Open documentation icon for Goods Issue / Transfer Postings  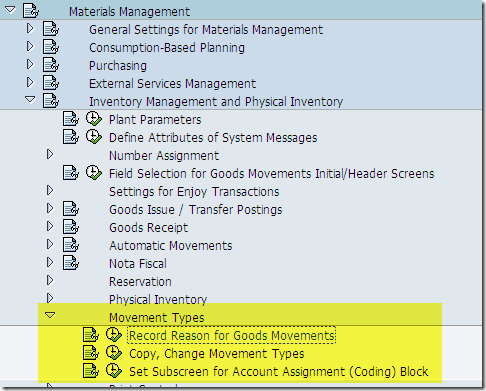(71, 209)
